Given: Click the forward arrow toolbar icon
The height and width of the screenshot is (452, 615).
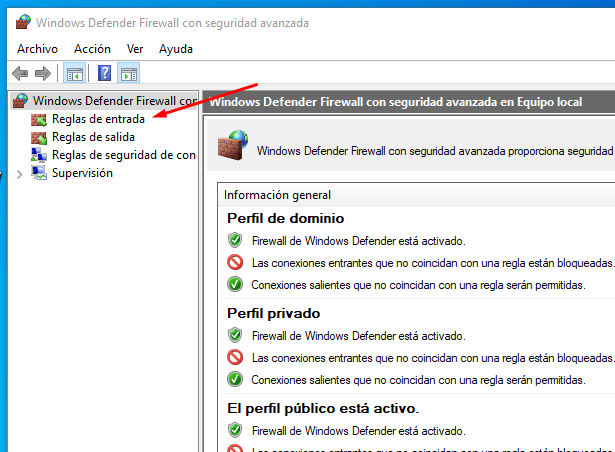Looking at the screenshot, I should pyautogui.click(x=42, y=73).
